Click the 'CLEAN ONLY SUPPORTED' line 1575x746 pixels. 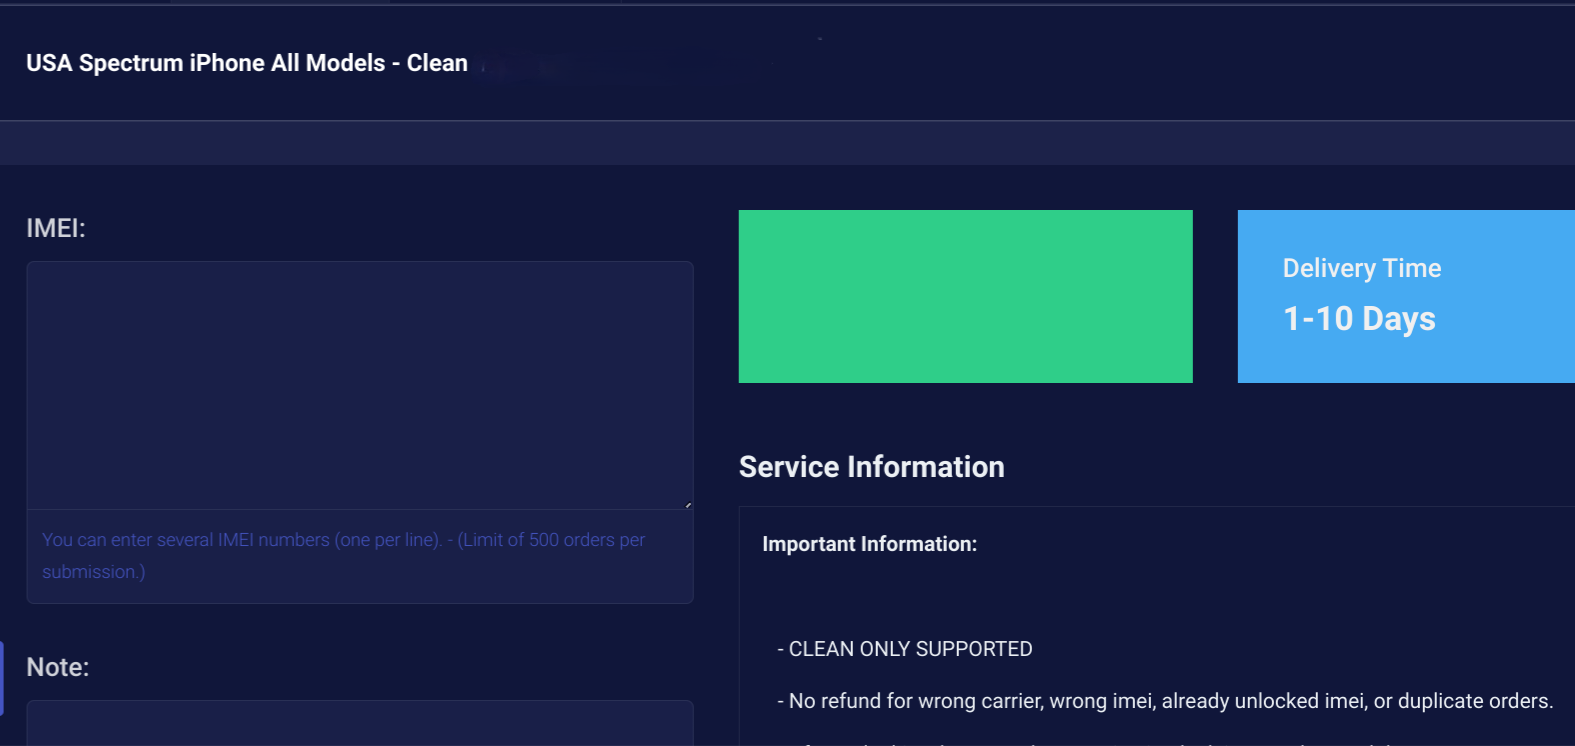click(x=905, y=649)
